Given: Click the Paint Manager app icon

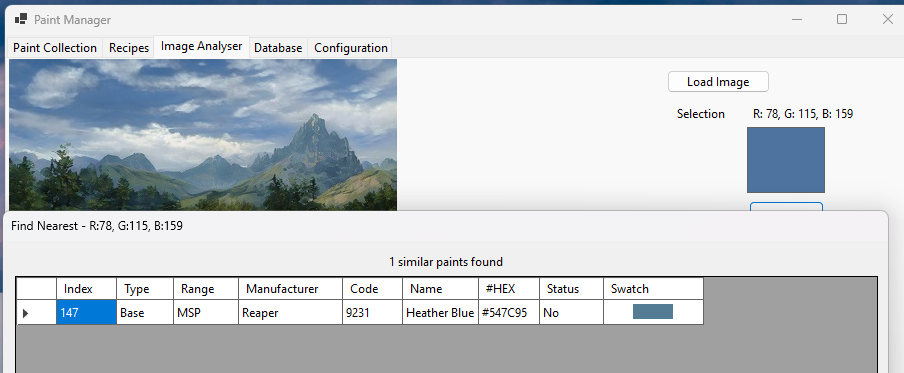Looking at the screenshot, I should [x=21, y=20].
